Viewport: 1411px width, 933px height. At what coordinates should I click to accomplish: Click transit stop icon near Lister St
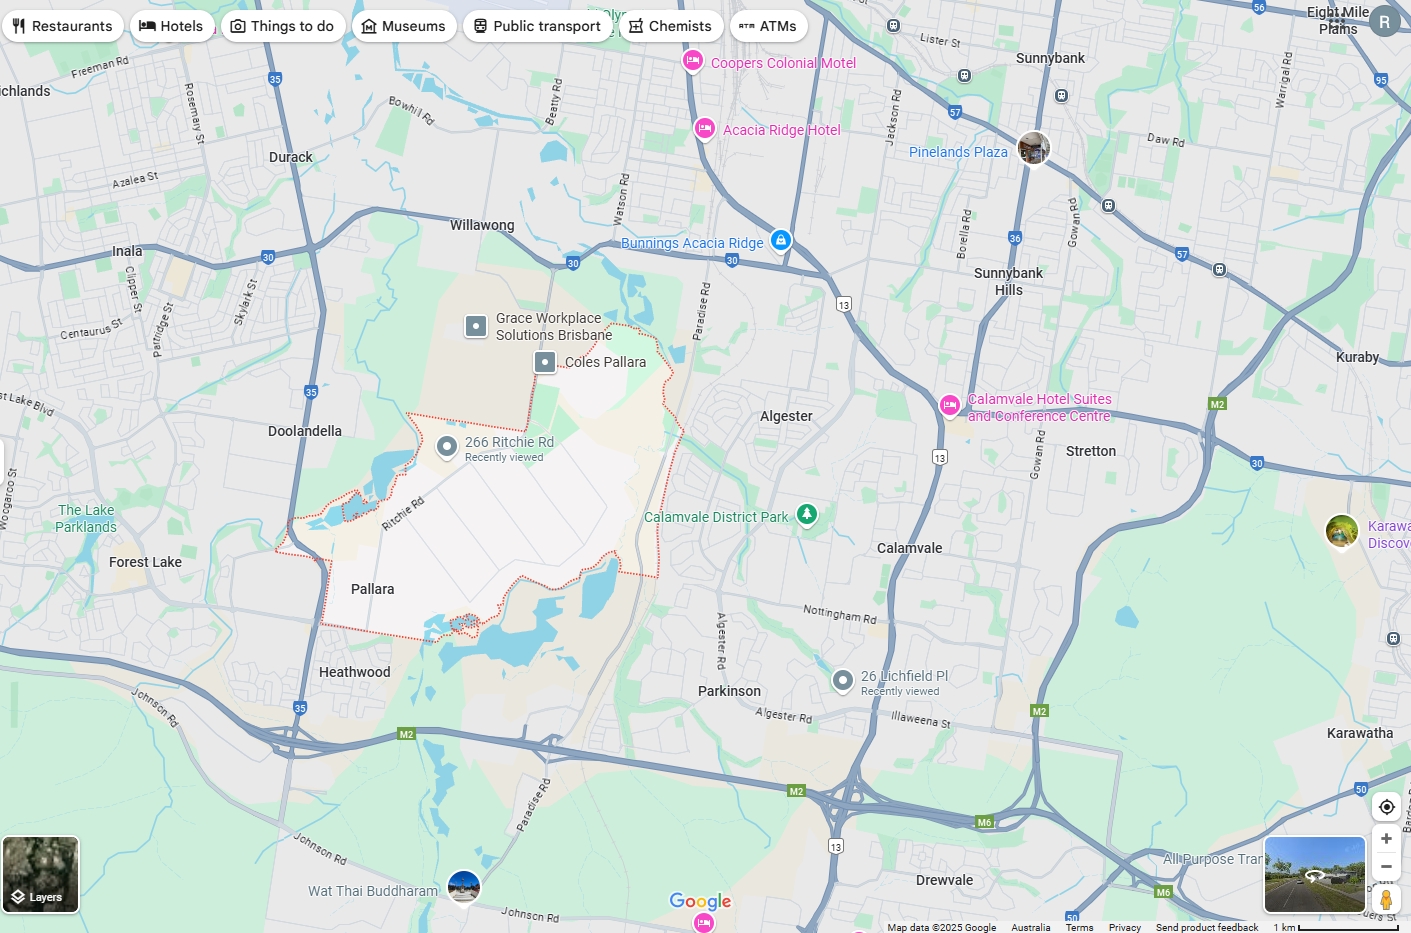click(894, 26)
